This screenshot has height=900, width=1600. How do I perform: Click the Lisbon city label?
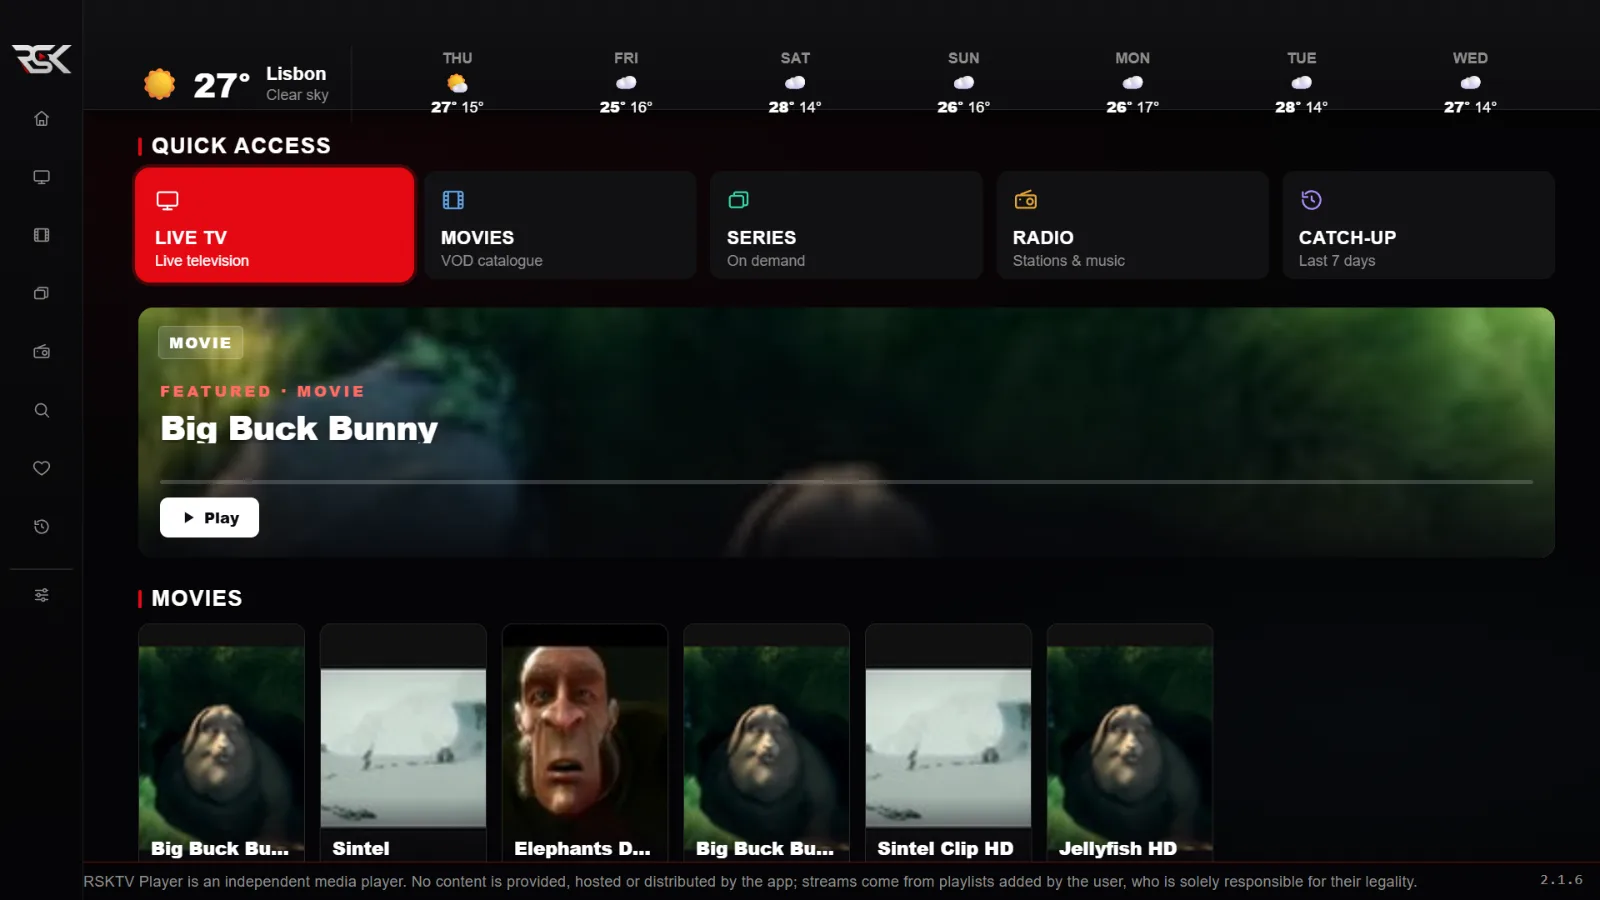pos(296,74)
